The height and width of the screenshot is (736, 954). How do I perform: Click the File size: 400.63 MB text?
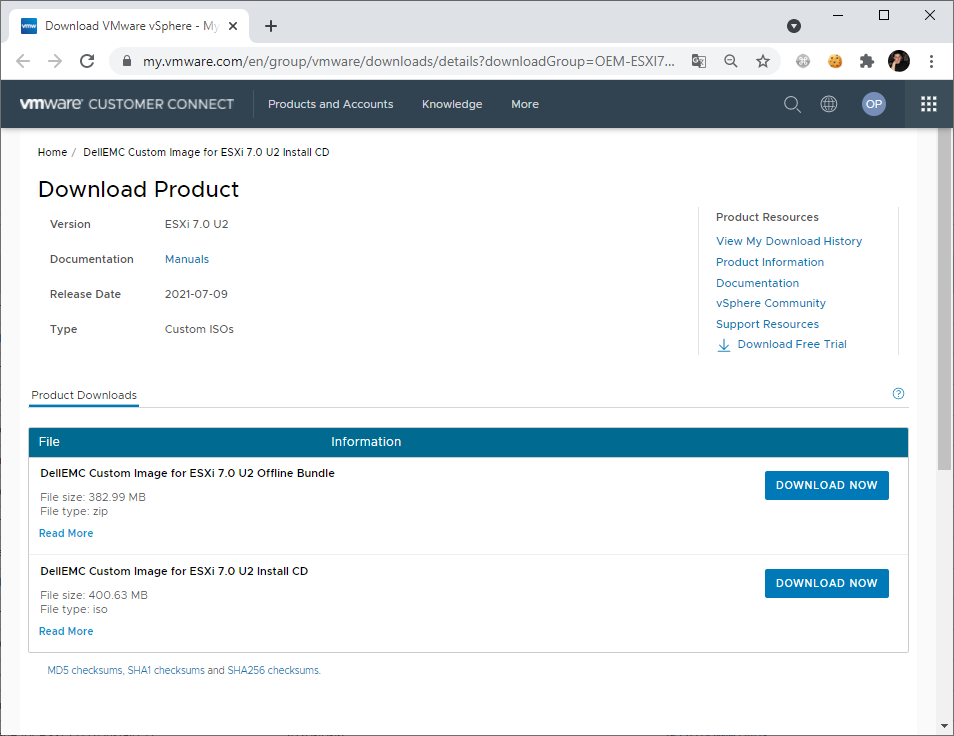point(94,595)
